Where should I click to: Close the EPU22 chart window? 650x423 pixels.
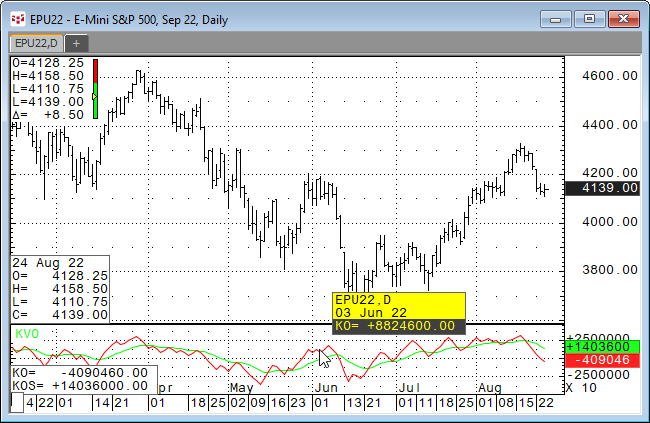tap(622, 18)
